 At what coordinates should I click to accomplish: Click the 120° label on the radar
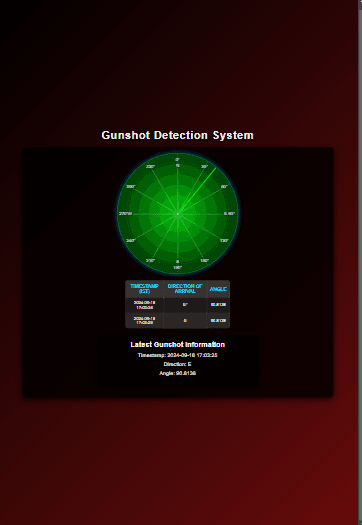224,240
